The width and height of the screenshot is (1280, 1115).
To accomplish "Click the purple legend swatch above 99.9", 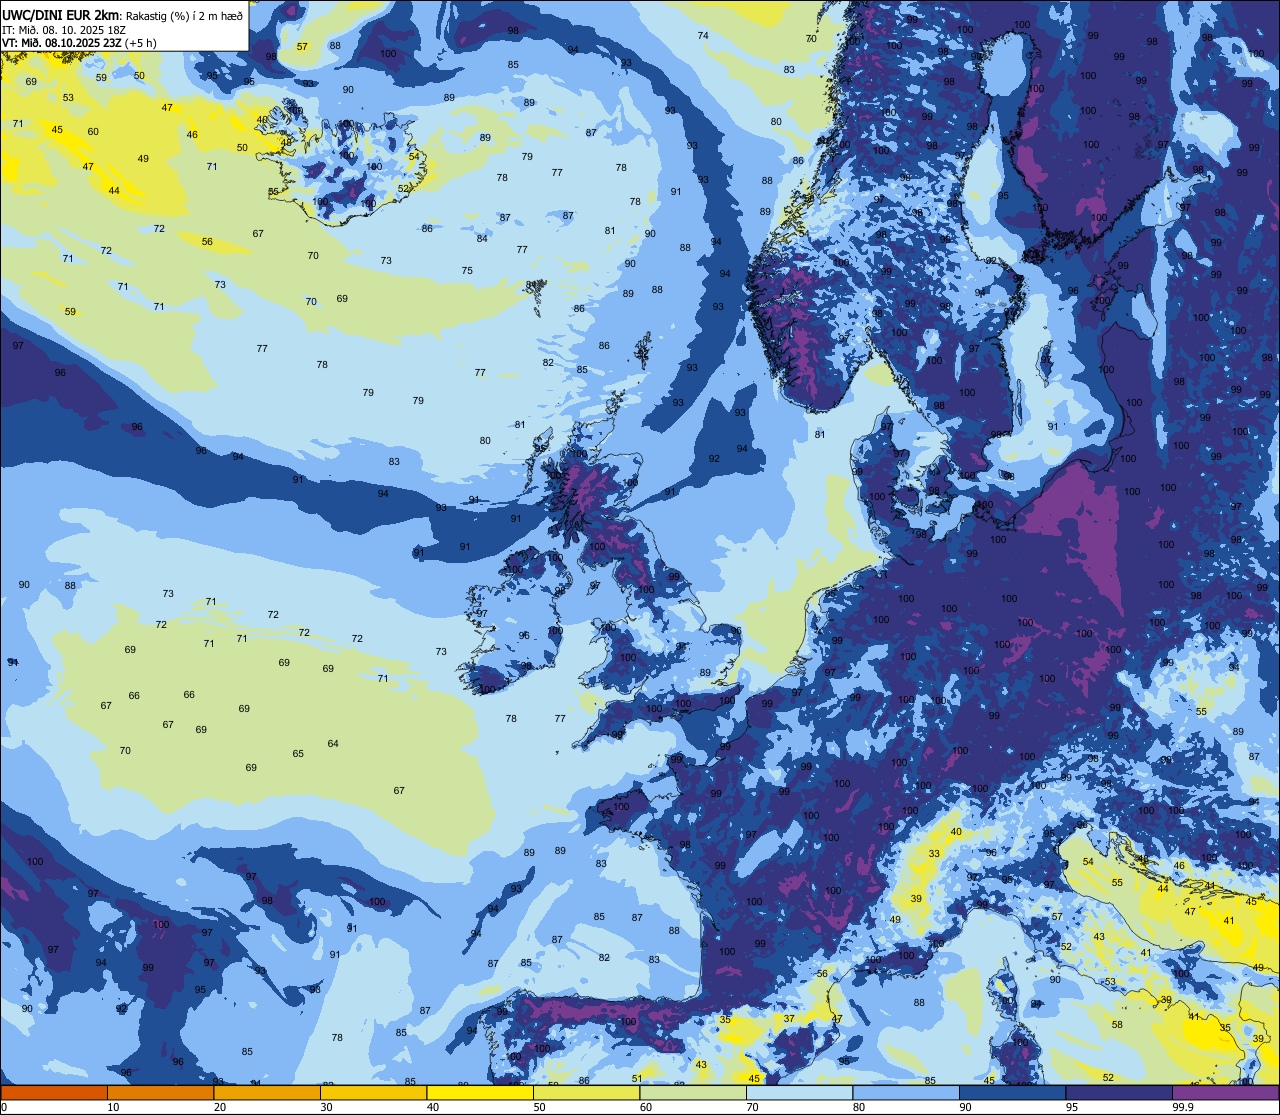I will point(1225,1092).
